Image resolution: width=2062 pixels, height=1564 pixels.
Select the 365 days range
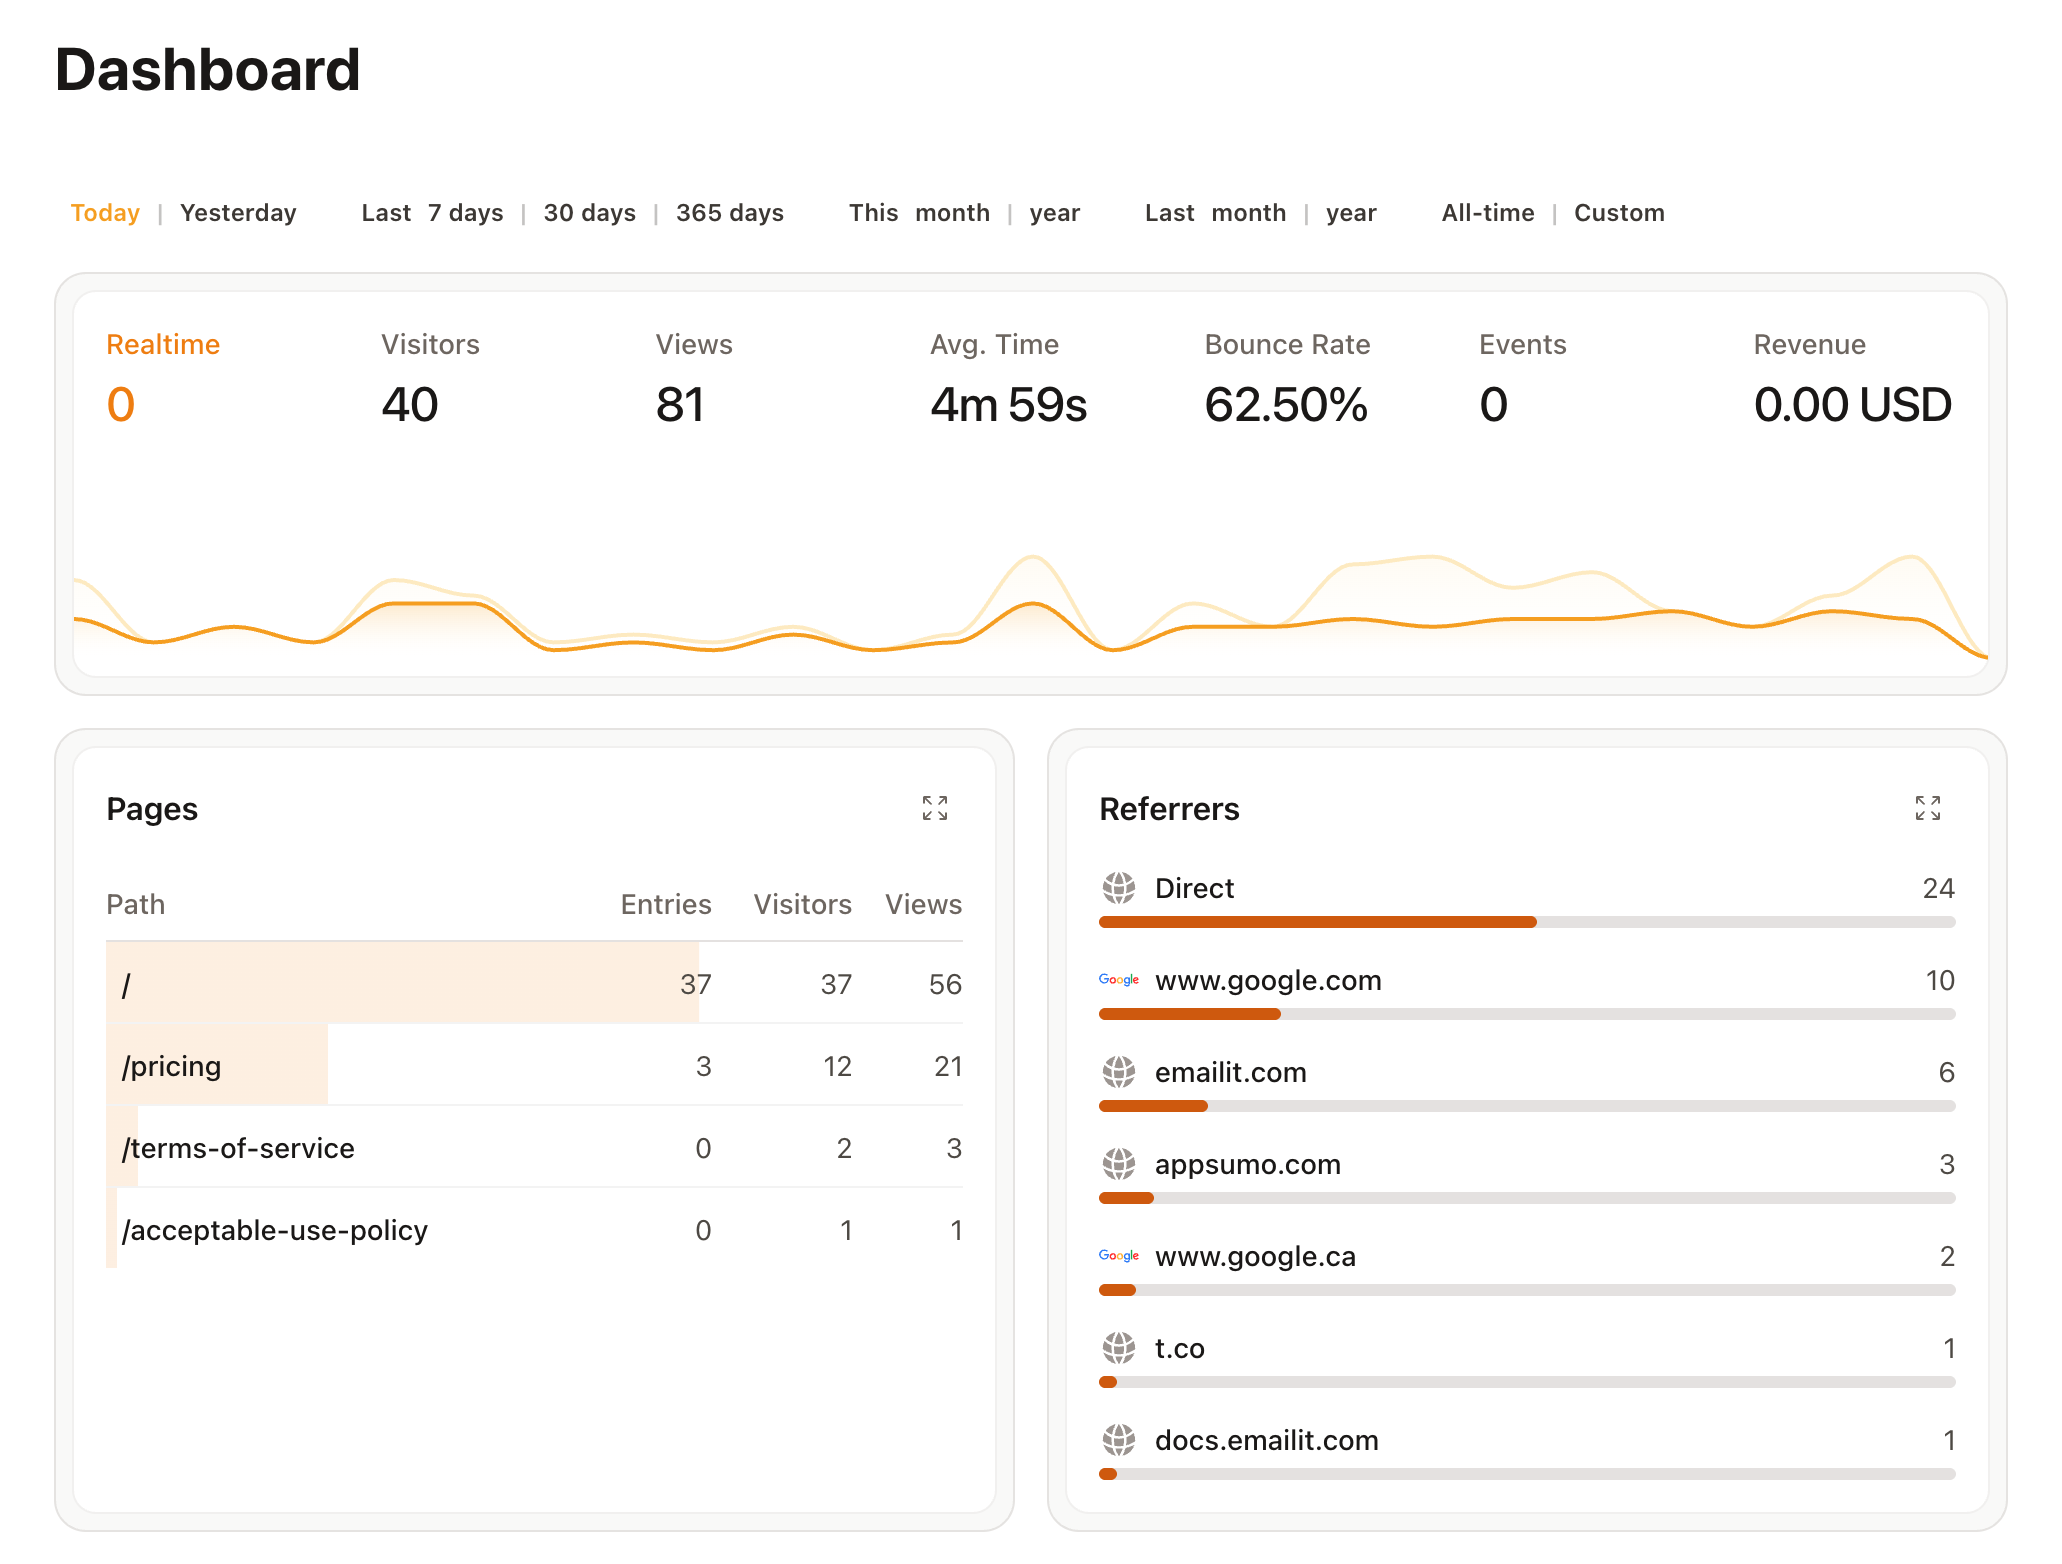(x=730, y=212)
